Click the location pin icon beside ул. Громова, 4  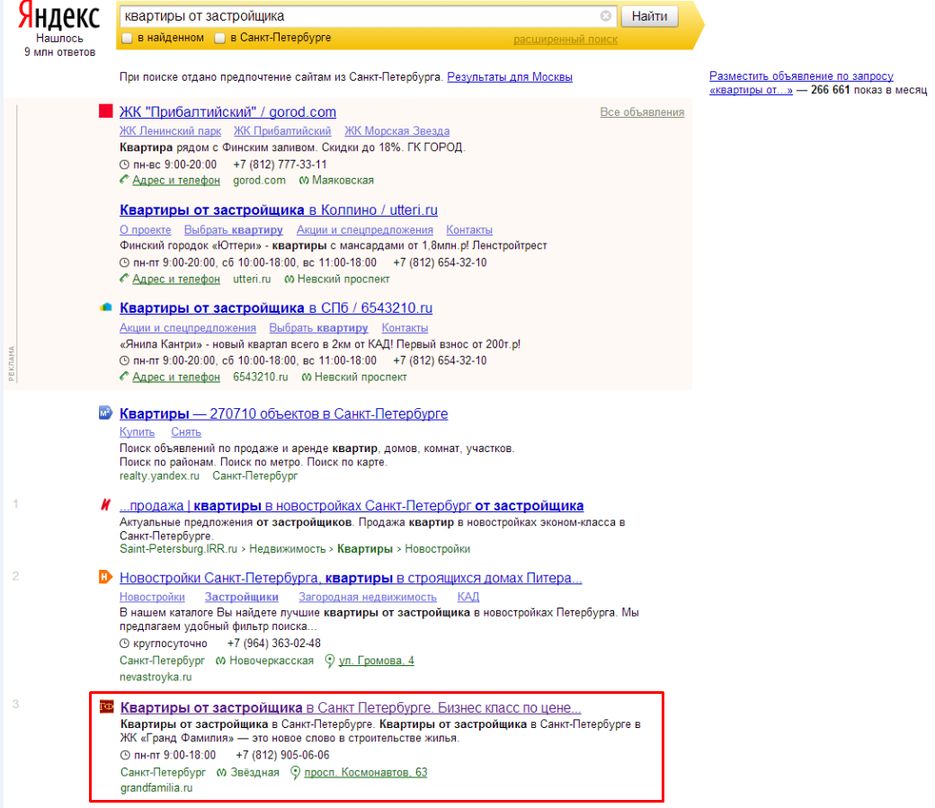[x=329, y=661]
